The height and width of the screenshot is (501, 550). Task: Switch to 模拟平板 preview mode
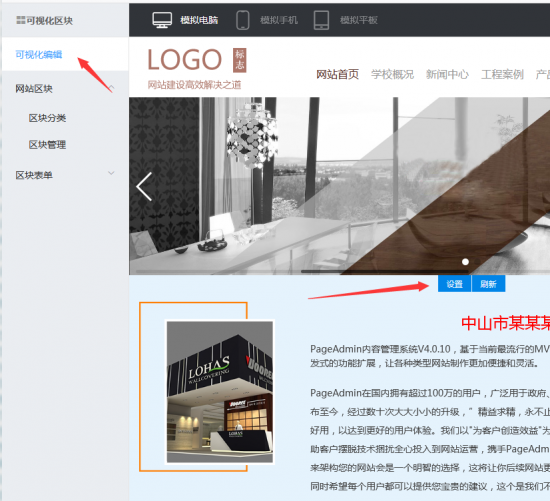(358, 20)
